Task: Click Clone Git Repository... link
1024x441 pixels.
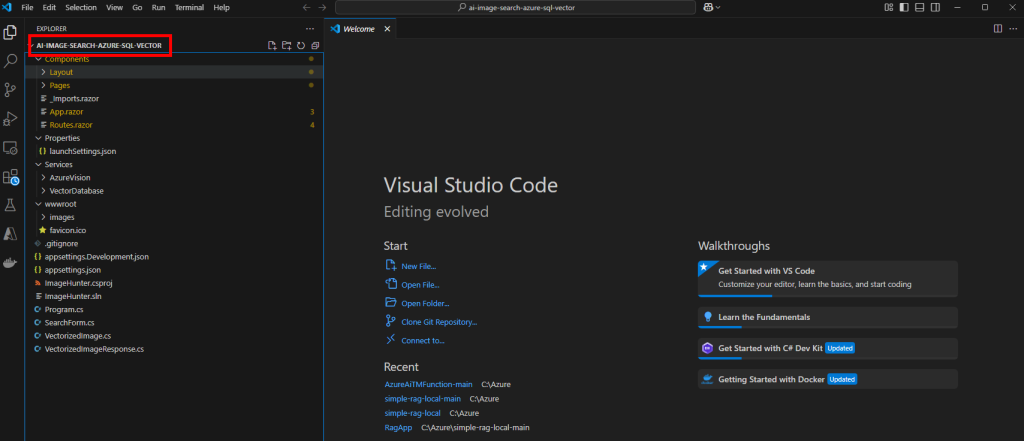Action: click(440, 322)
